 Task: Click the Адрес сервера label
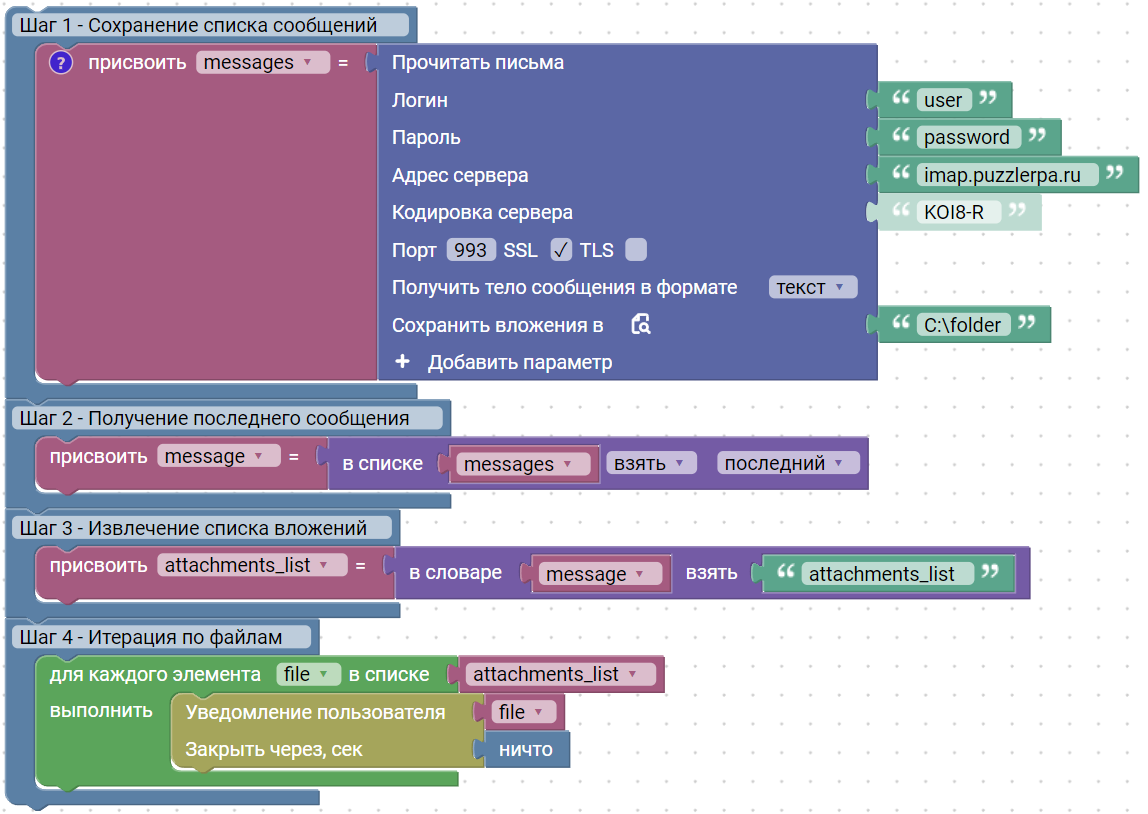[460, 175]
